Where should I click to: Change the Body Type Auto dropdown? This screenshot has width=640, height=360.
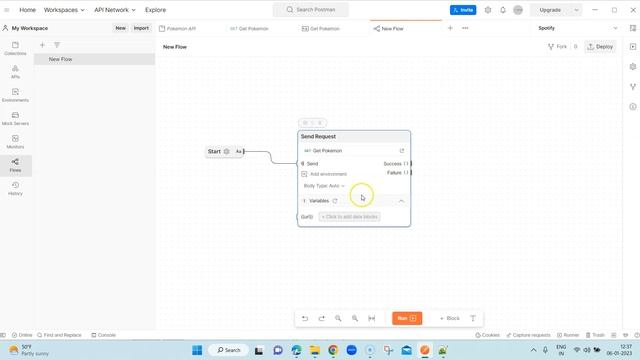[x=324, y=186]
